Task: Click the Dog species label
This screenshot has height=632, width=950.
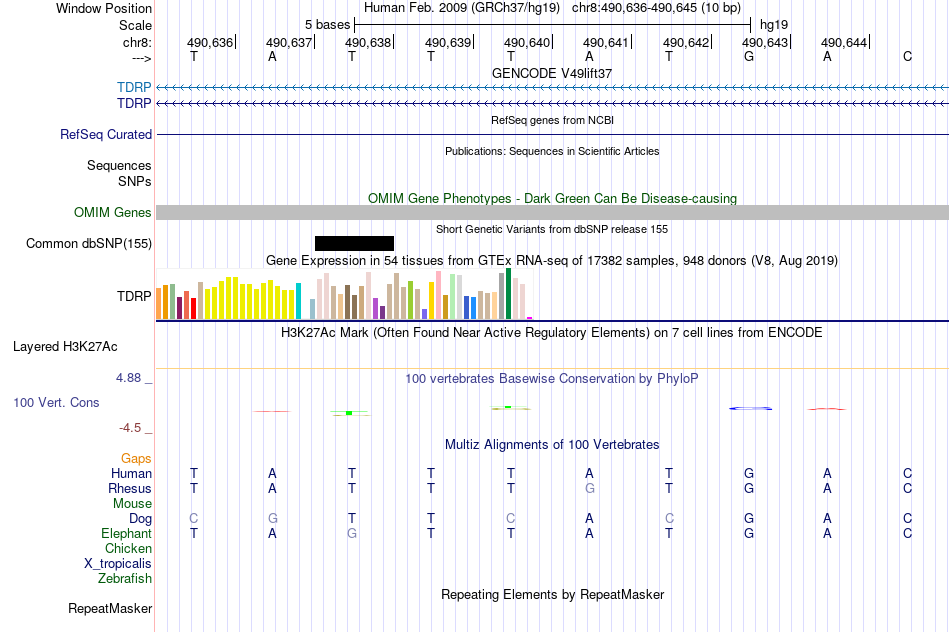Action: 140,519
